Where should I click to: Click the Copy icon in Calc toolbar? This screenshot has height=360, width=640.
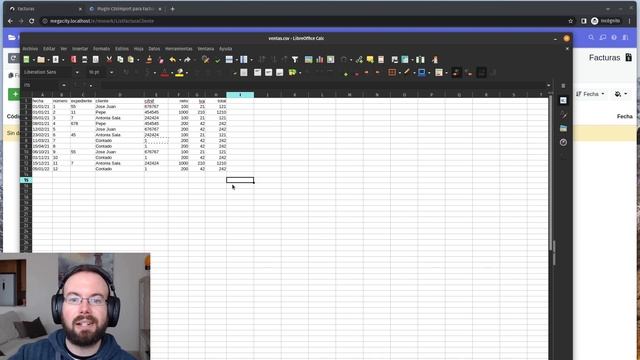click(x=120, y=60)
